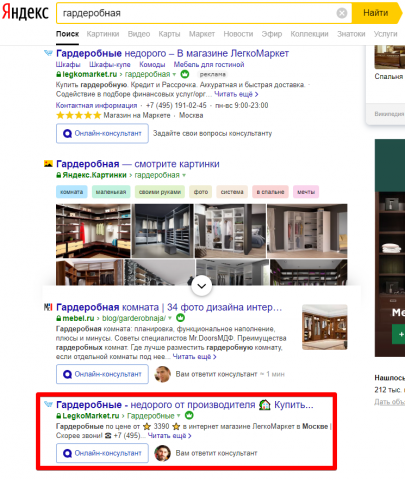Click 'Читать ещё' in the LegkoMarket.ru snippet
The width and height of the screenshot is (405, 480).
click(x=169, y=436)
